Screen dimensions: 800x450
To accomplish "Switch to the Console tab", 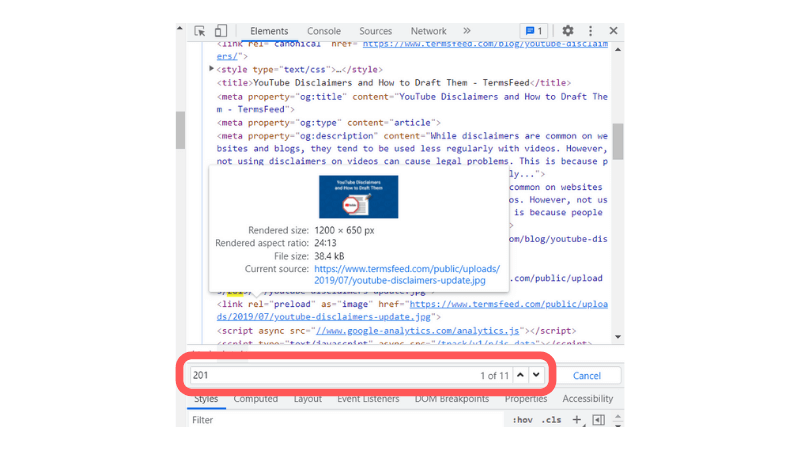I will [323, 31].
